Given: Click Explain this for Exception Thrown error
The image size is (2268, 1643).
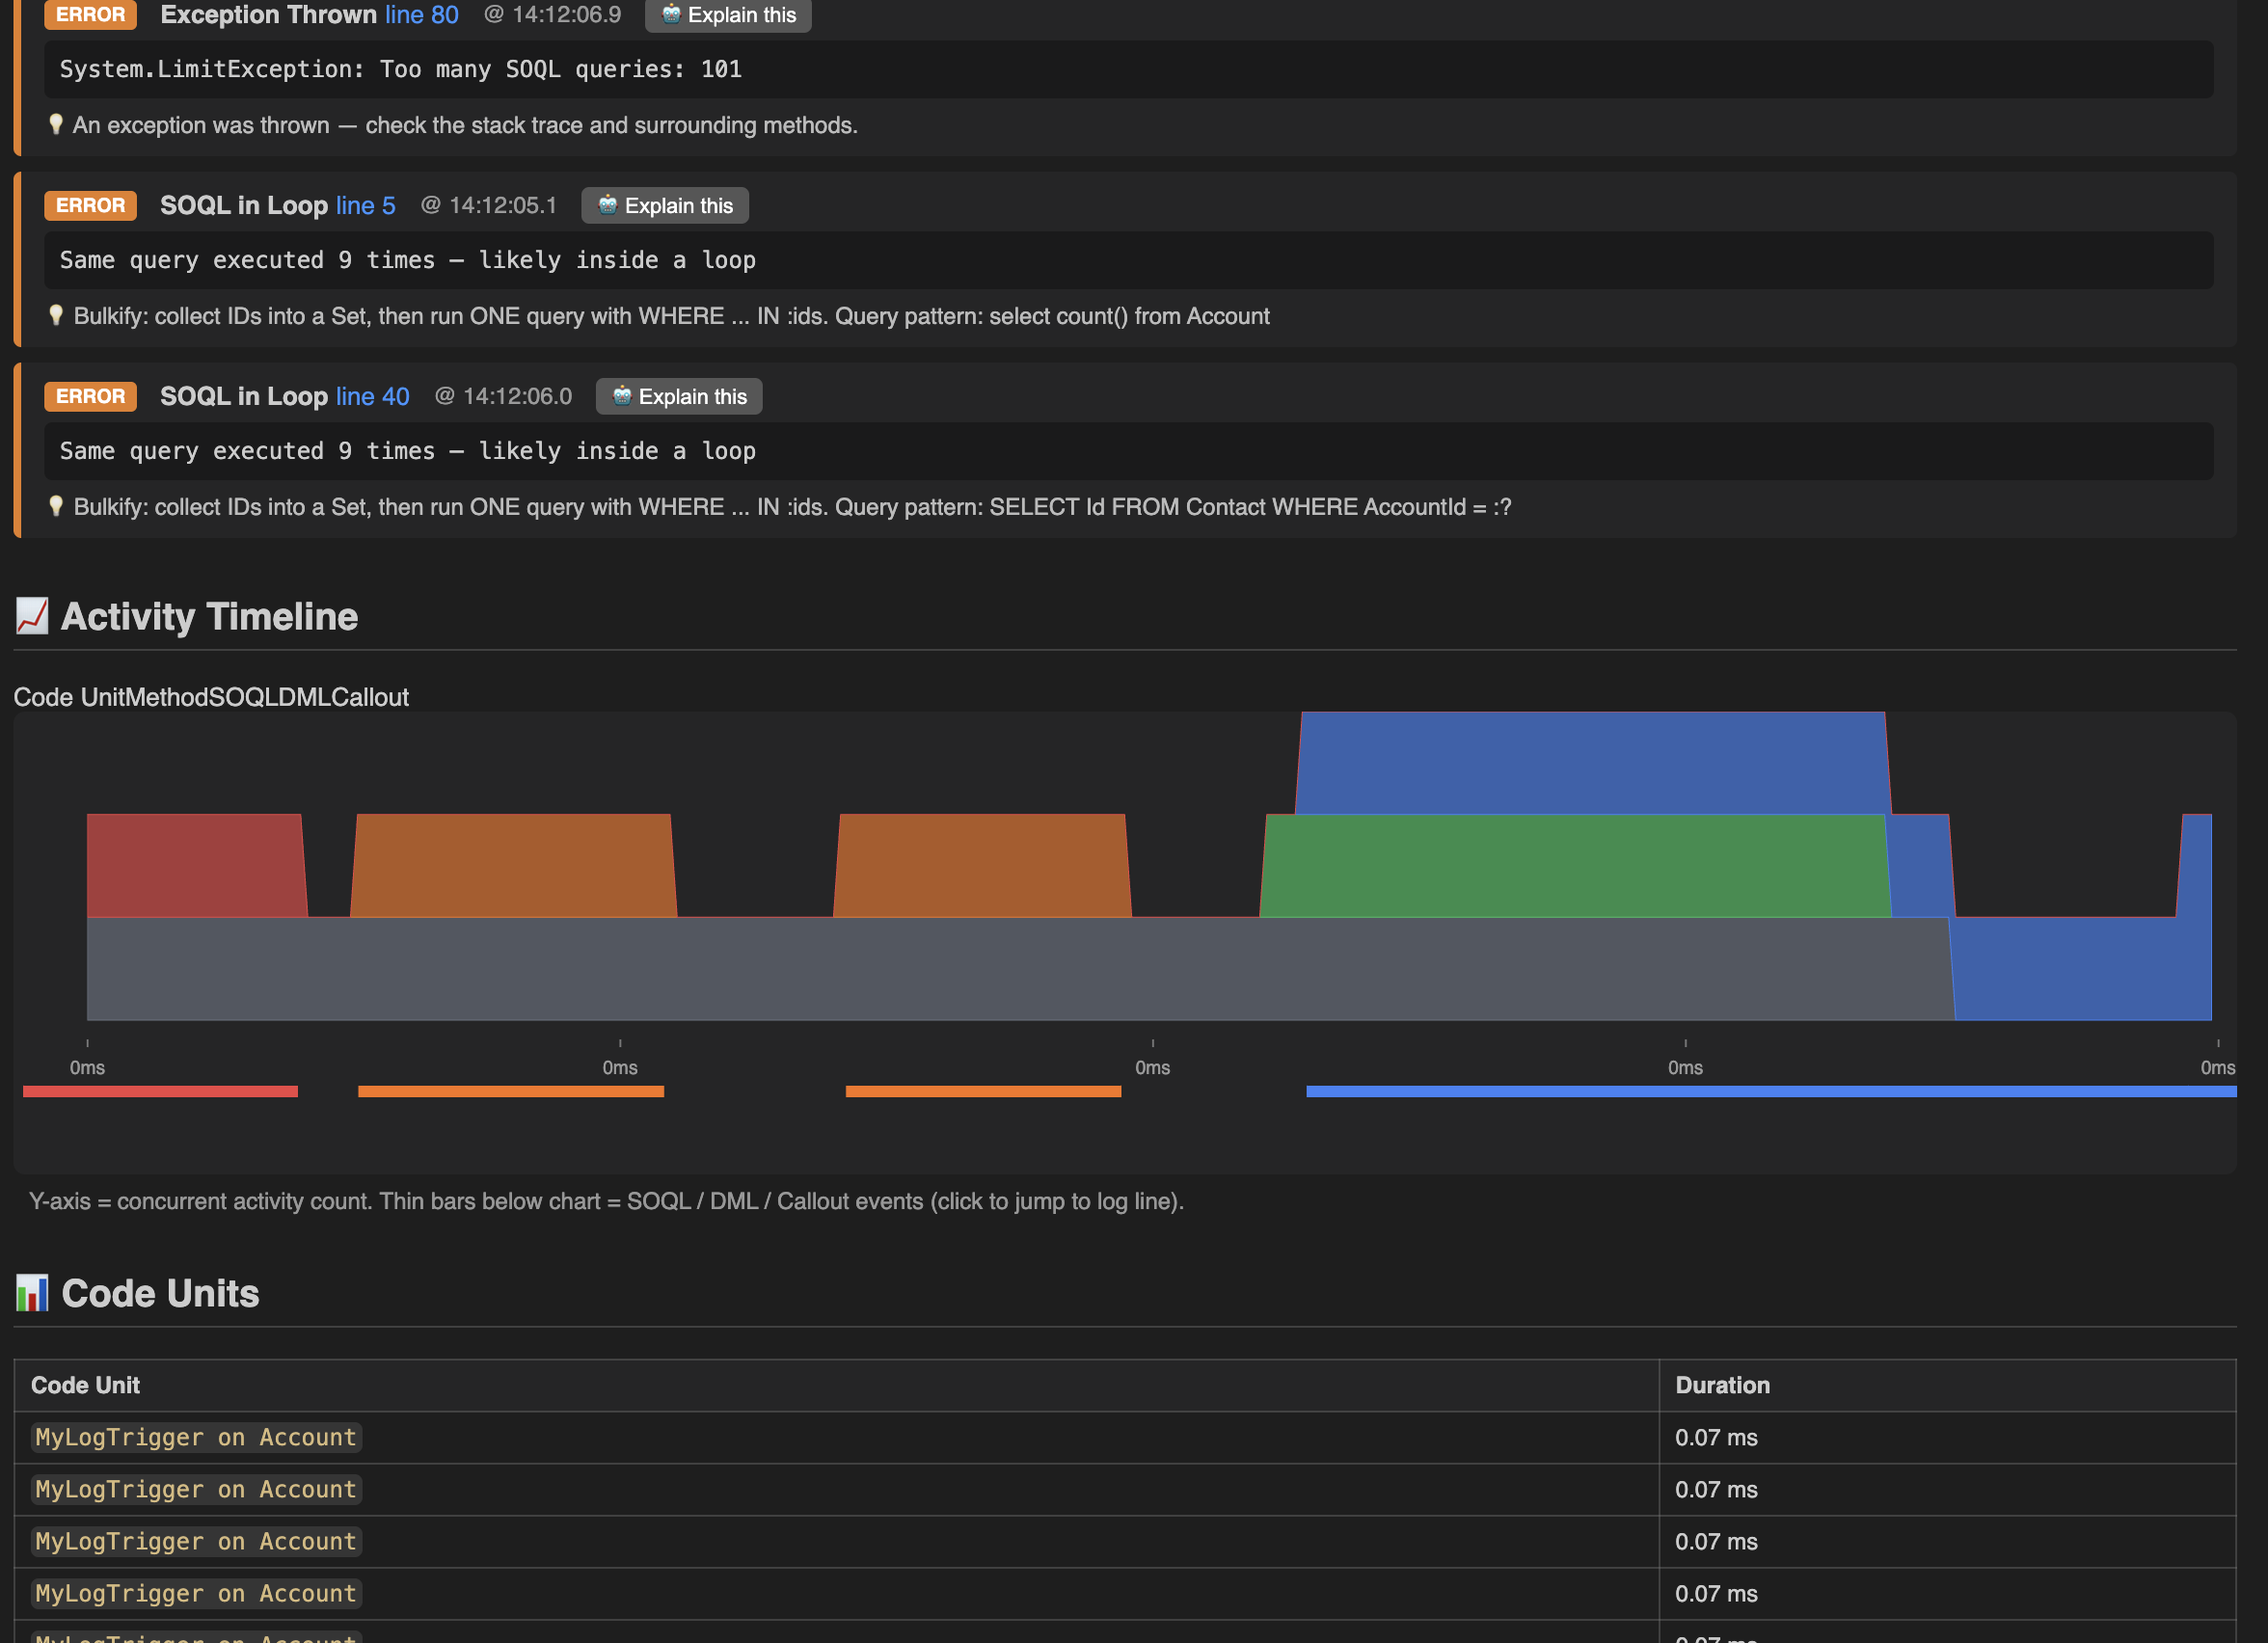Looking at the screenshot, I should [728, 15].
